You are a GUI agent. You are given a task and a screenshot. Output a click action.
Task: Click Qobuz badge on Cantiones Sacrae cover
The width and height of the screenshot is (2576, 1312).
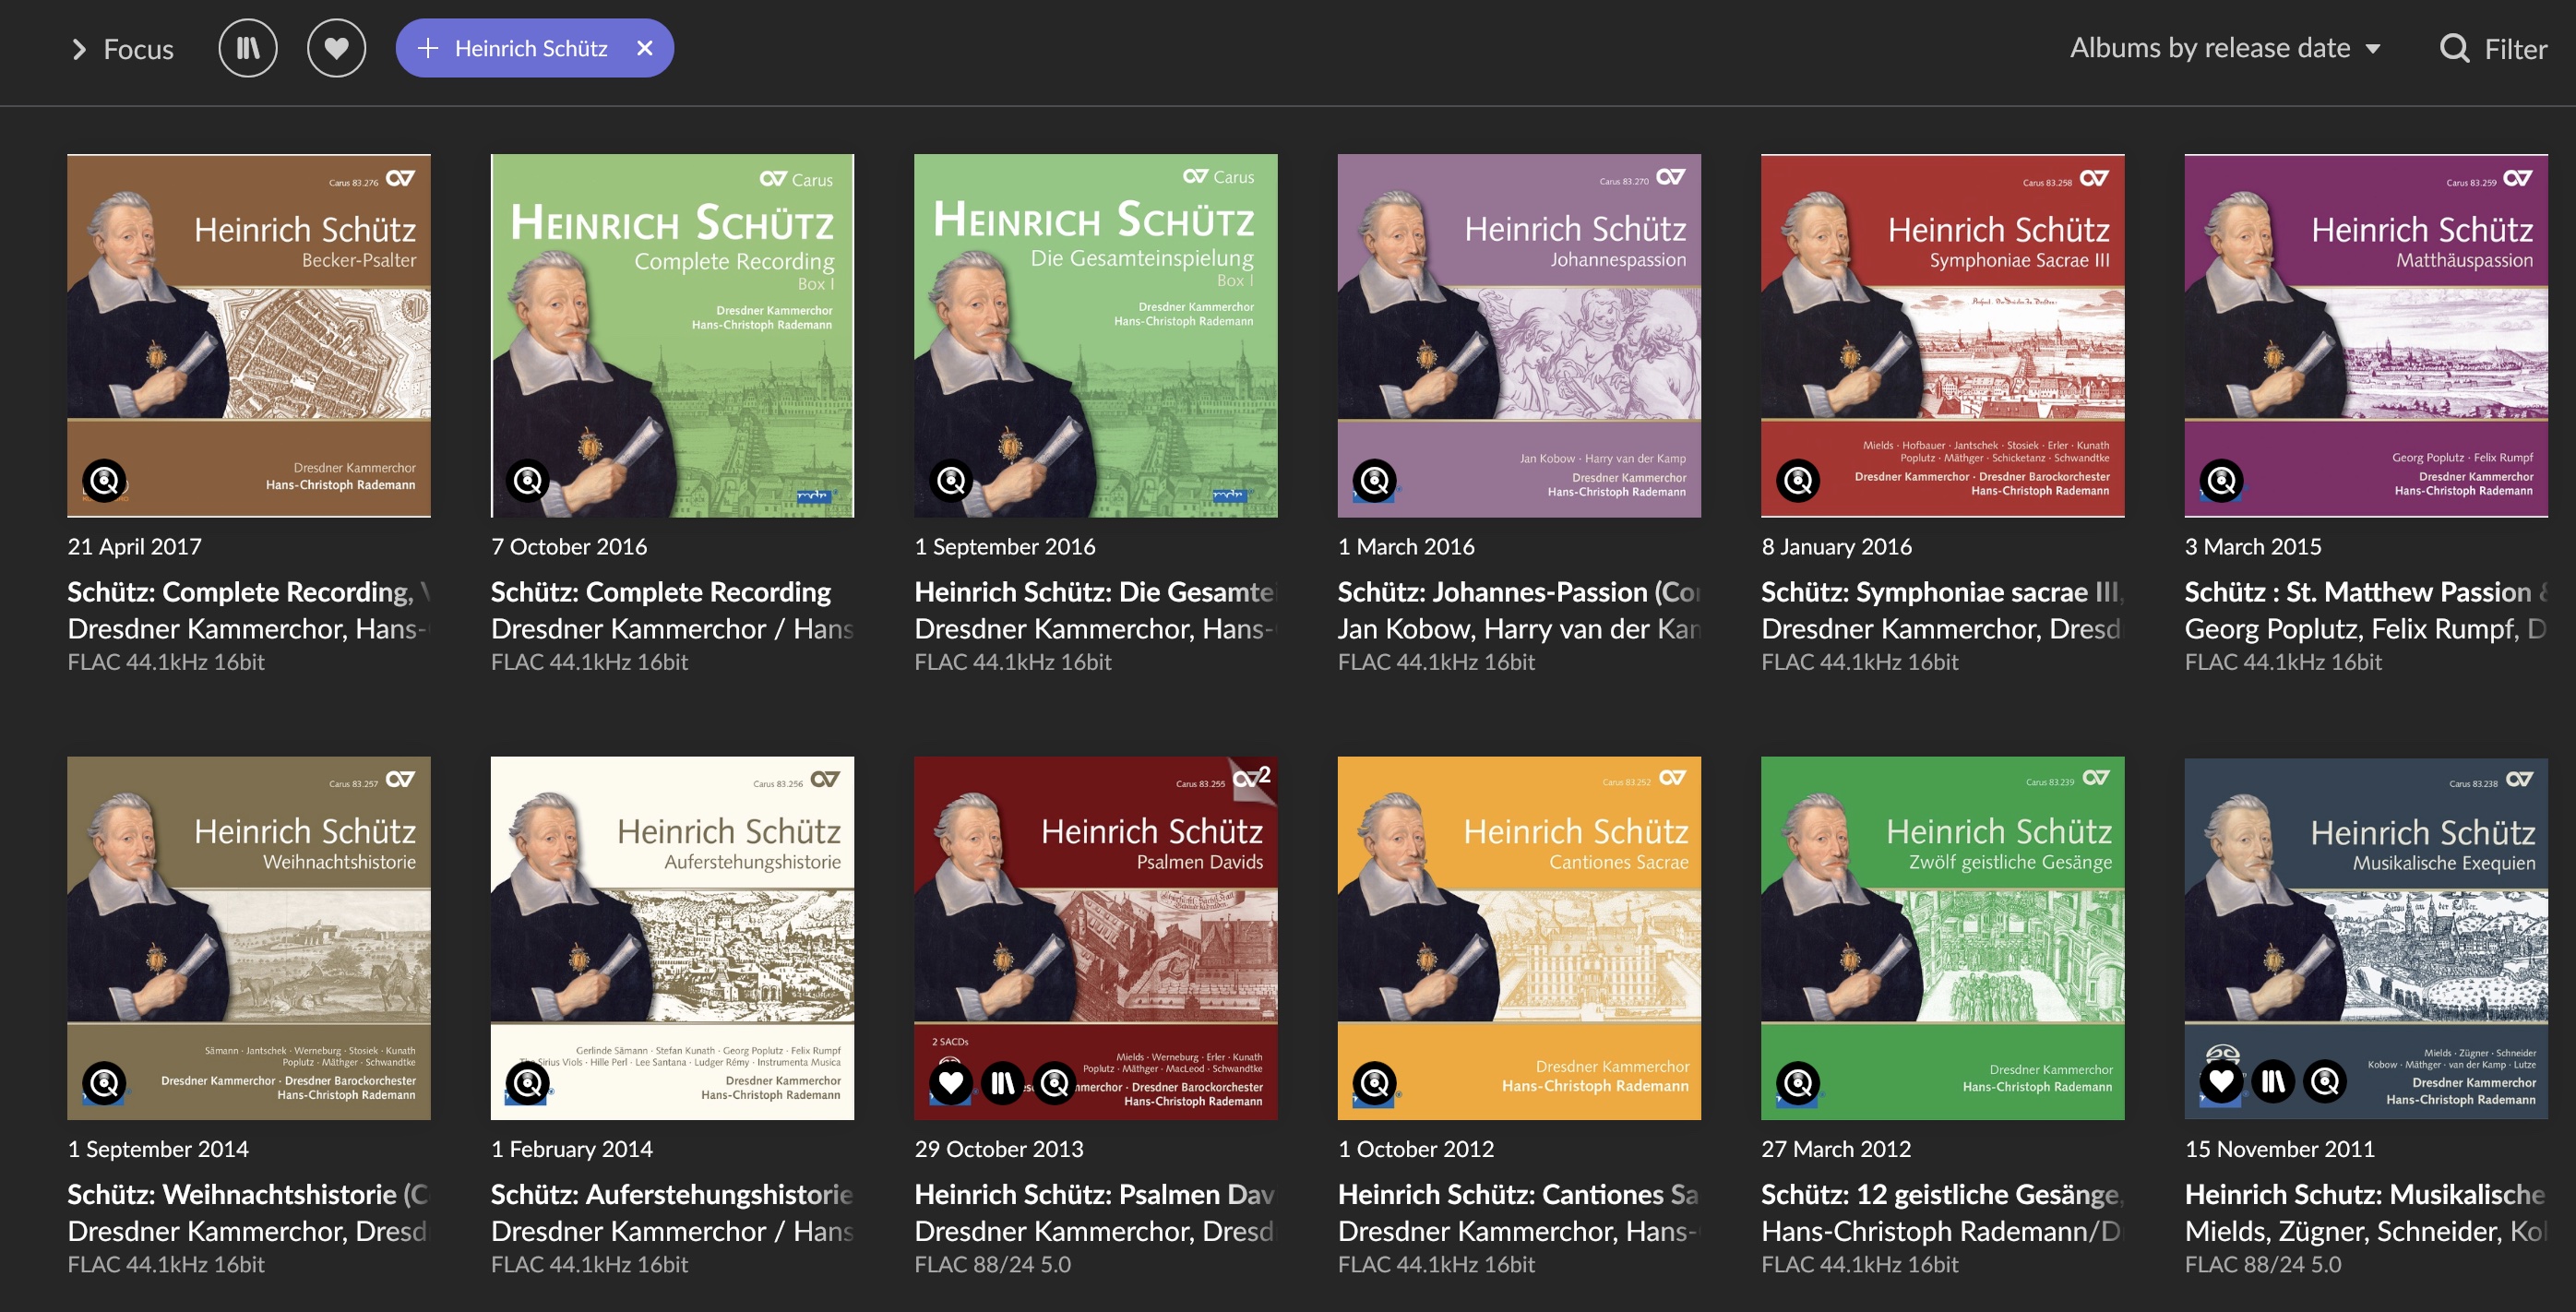pos(1375,1082)
